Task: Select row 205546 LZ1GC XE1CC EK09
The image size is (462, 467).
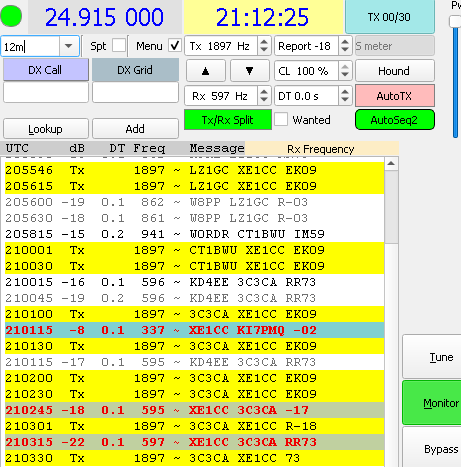Action: [194, 170]
